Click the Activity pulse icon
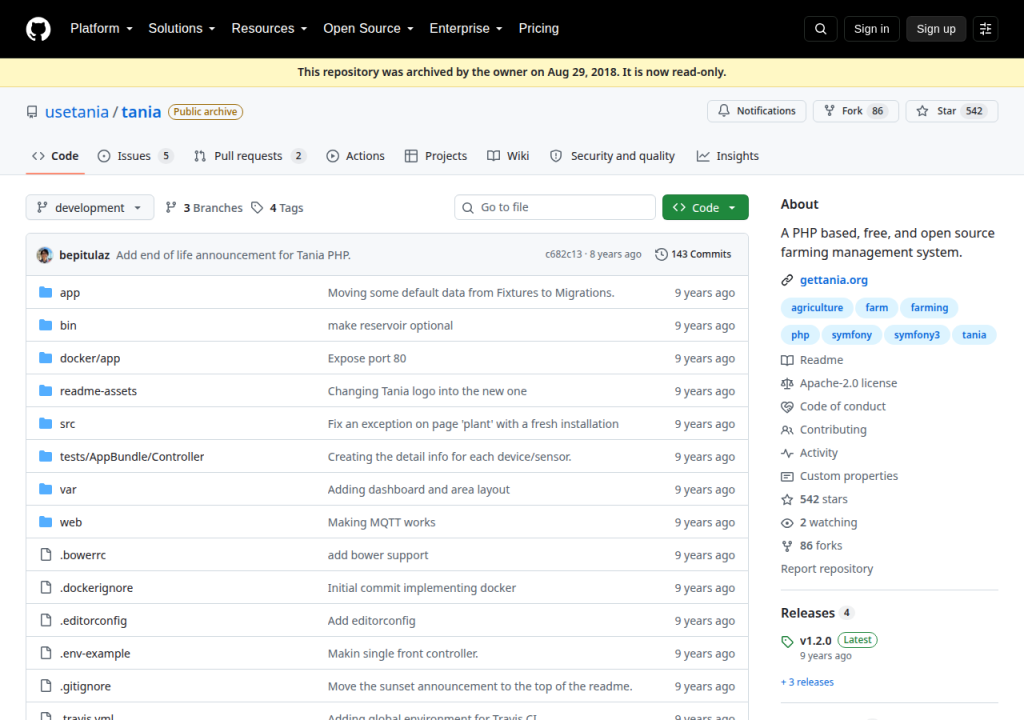This screenshot has height=720, width=1024. [x=787, y=453]
